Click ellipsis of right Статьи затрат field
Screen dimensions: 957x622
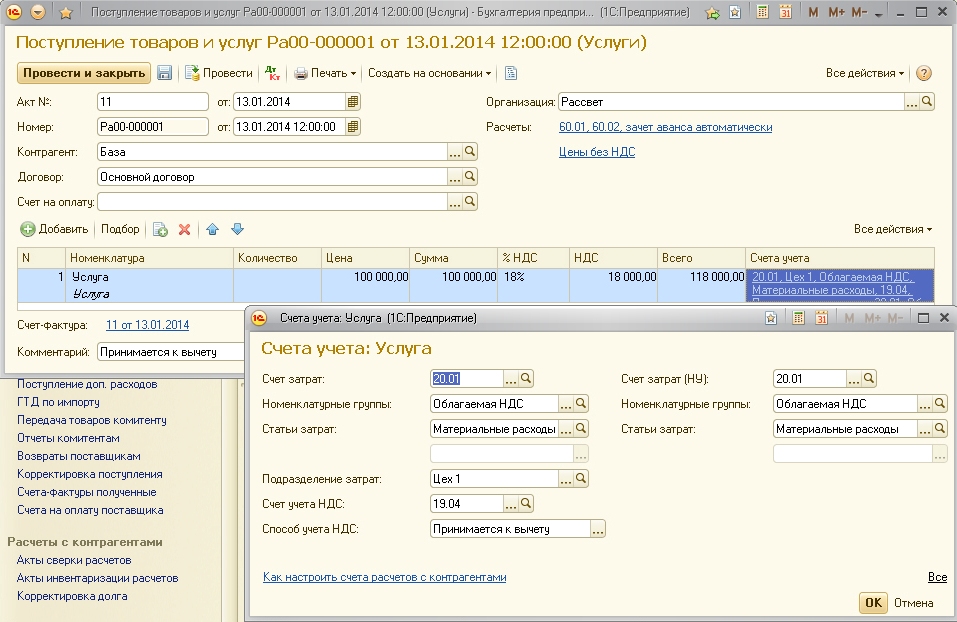coord(925,429)
